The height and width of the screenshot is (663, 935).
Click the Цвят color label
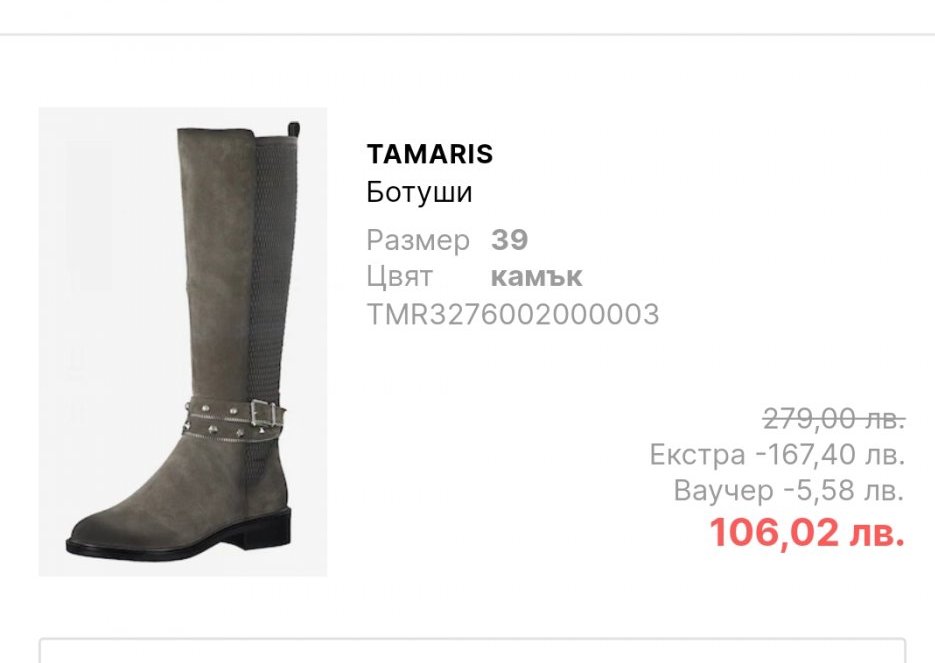[x=399, y=277]
